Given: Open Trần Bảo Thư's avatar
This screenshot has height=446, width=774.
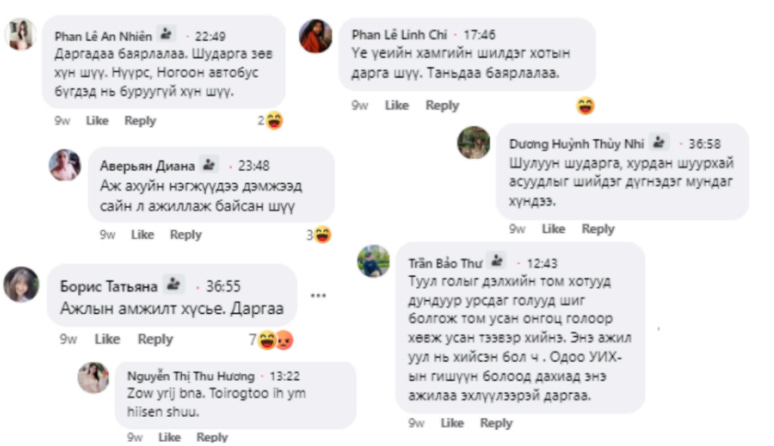Looking at the screenshot, I should pos(373,261).
